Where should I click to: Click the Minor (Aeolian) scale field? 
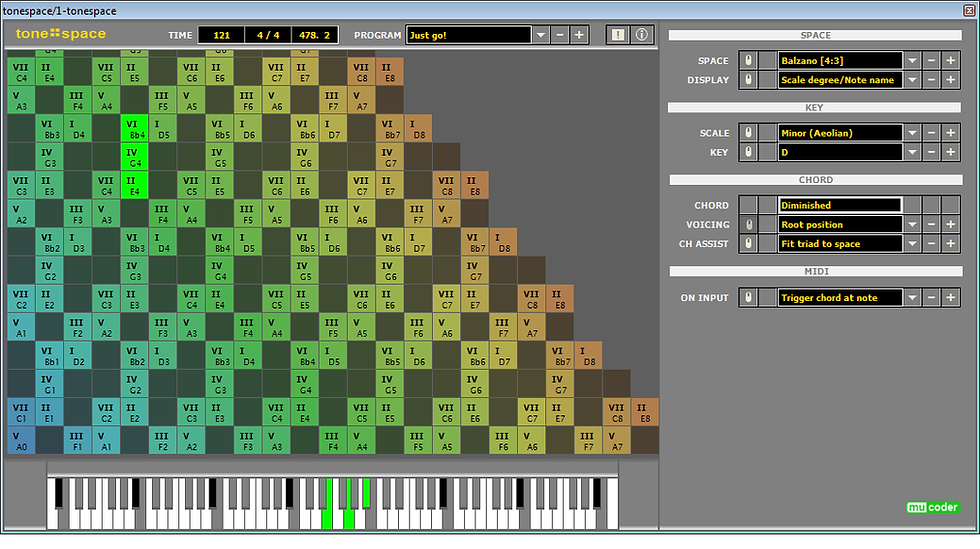coord(840,133)
